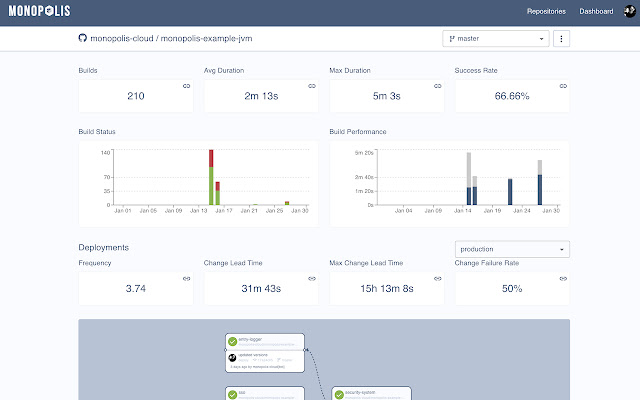Image resolution: width=640 pixels, height=400 pixels.
Task: Click link icon on Avg Duration card
Action: tap(312, 87)
